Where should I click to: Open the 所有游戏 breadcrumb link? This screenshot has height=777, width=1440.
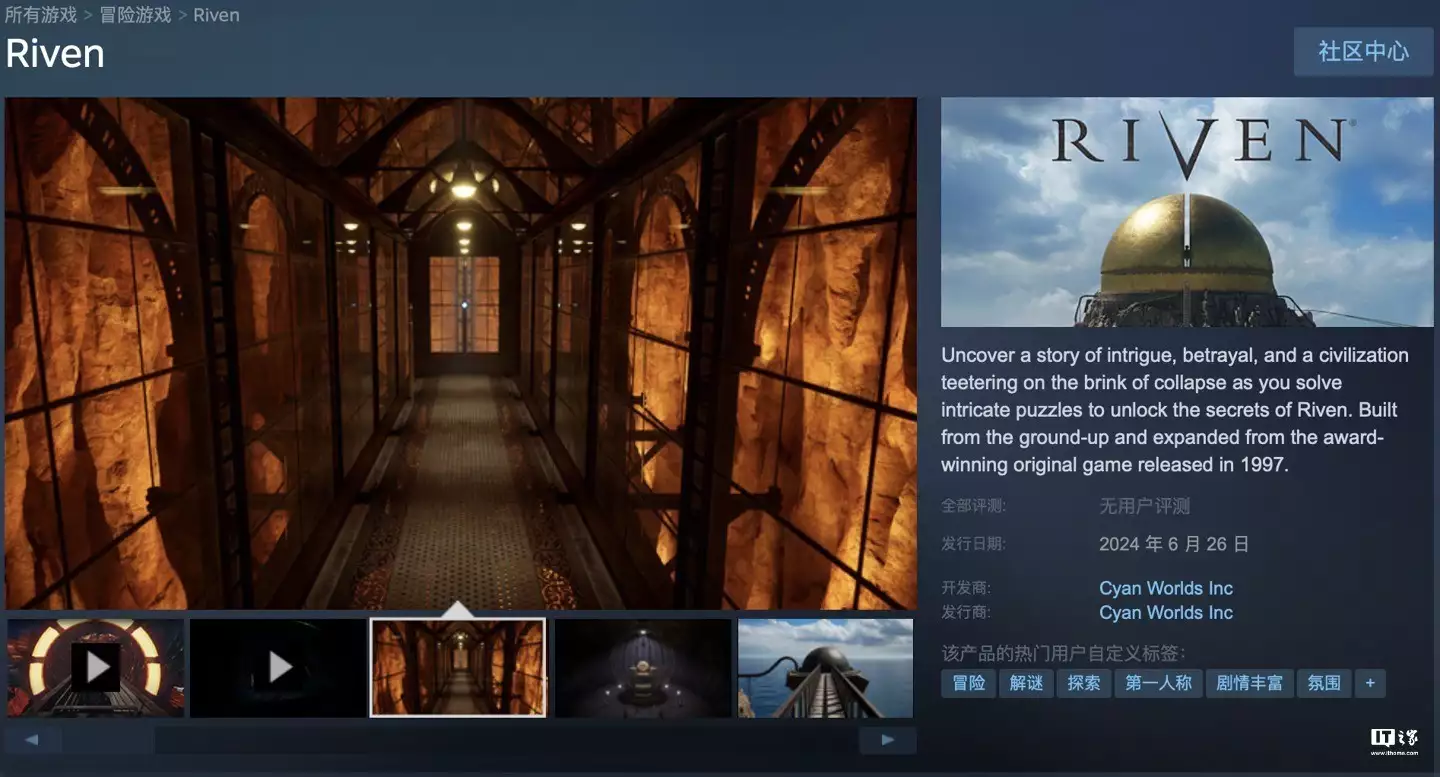click(x=41, y=15)
